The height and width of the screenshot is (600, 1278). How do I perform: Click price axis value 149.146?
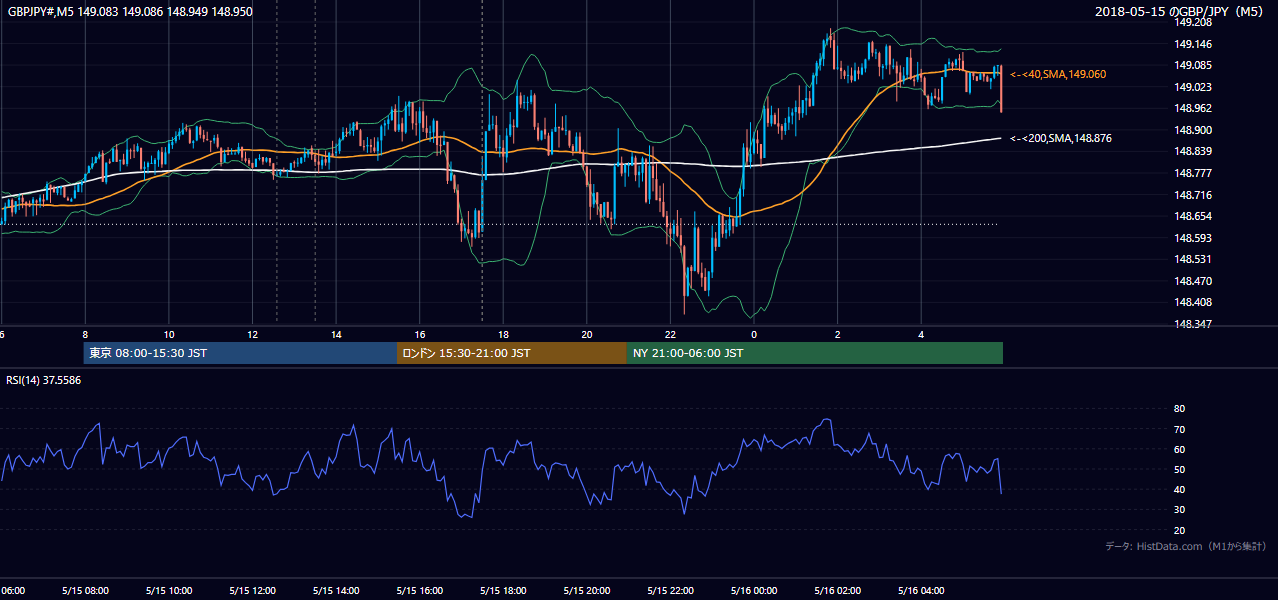click(x=1193, y=44)
